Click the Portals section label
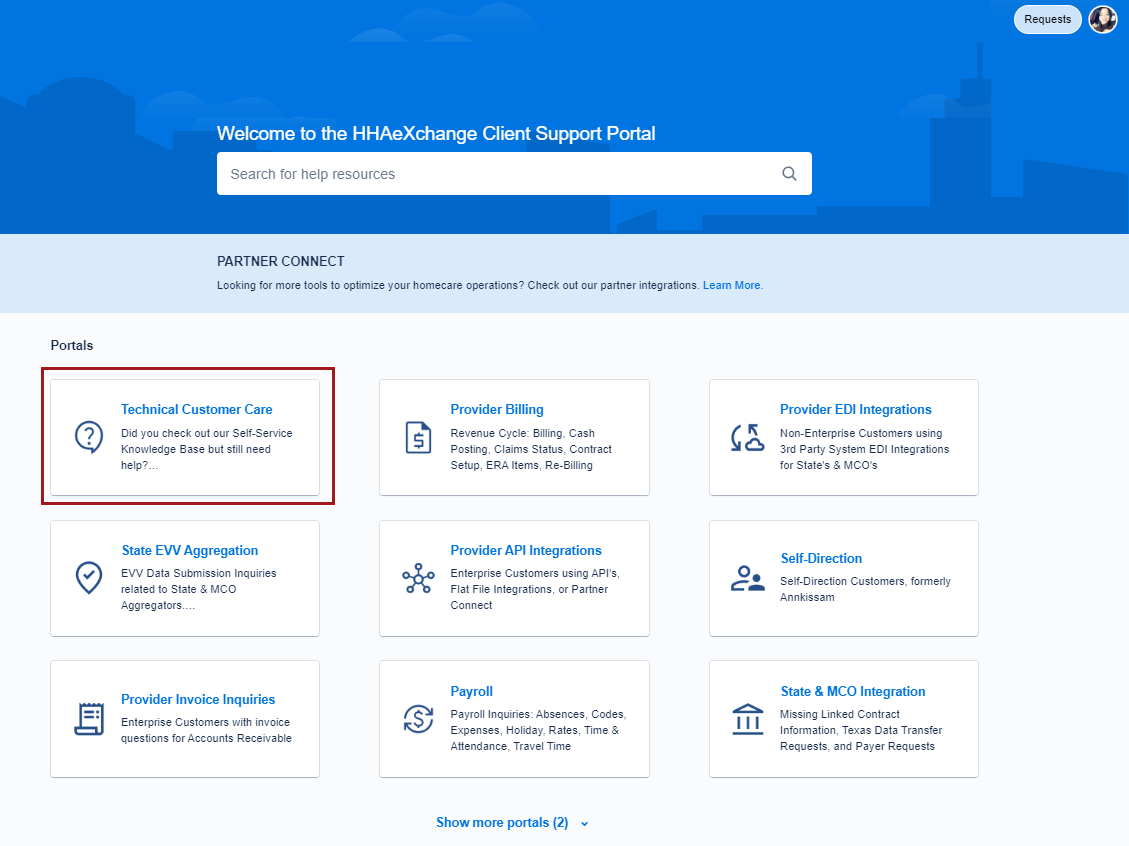Viewport: 1129px width, 846px height. coord(72,346)
